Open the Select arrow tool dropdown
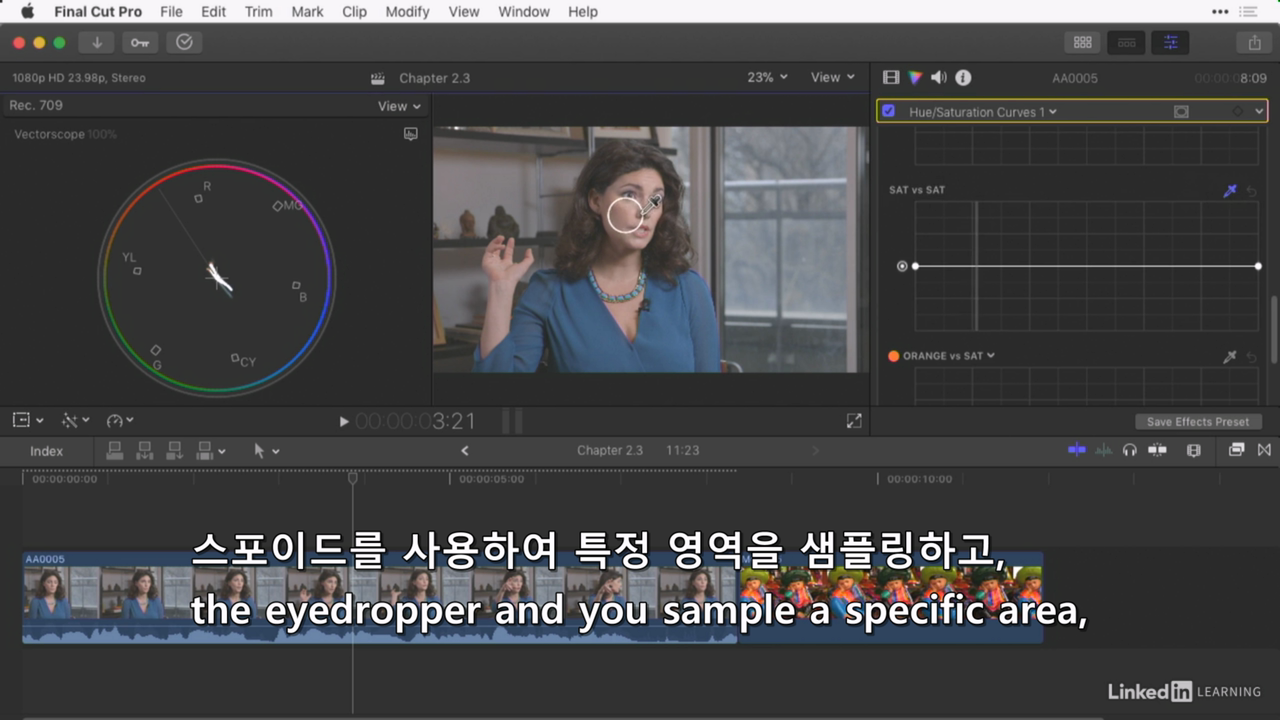 click(x=266, y=451)
